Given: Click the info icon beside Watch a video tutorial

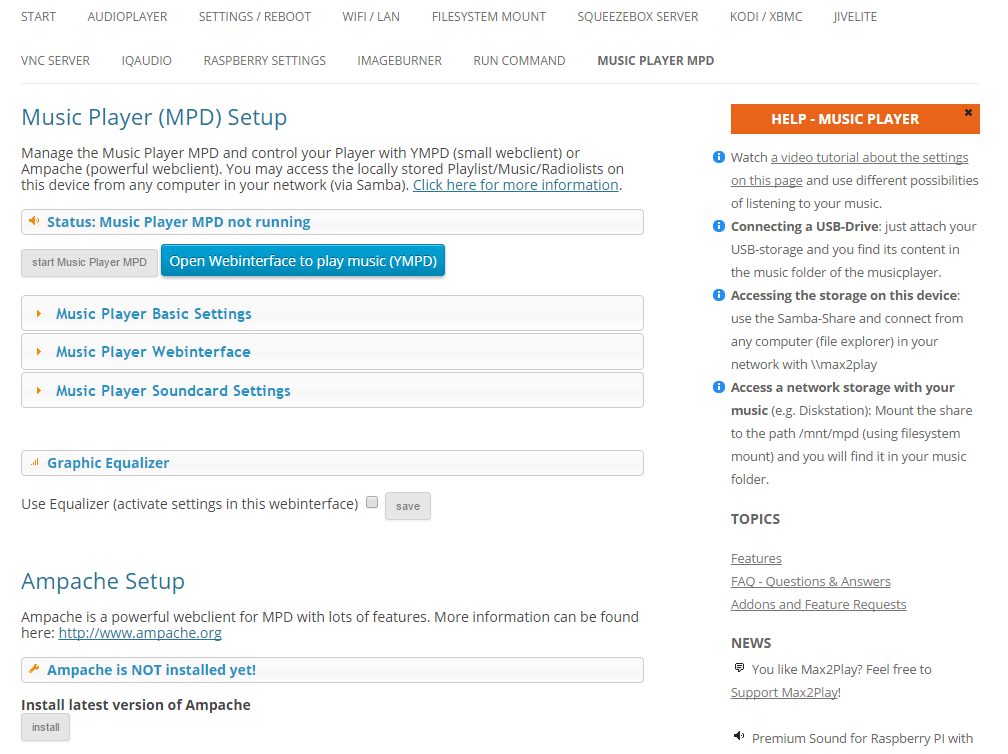Looking at the screenshot, I should coord(719,157).
